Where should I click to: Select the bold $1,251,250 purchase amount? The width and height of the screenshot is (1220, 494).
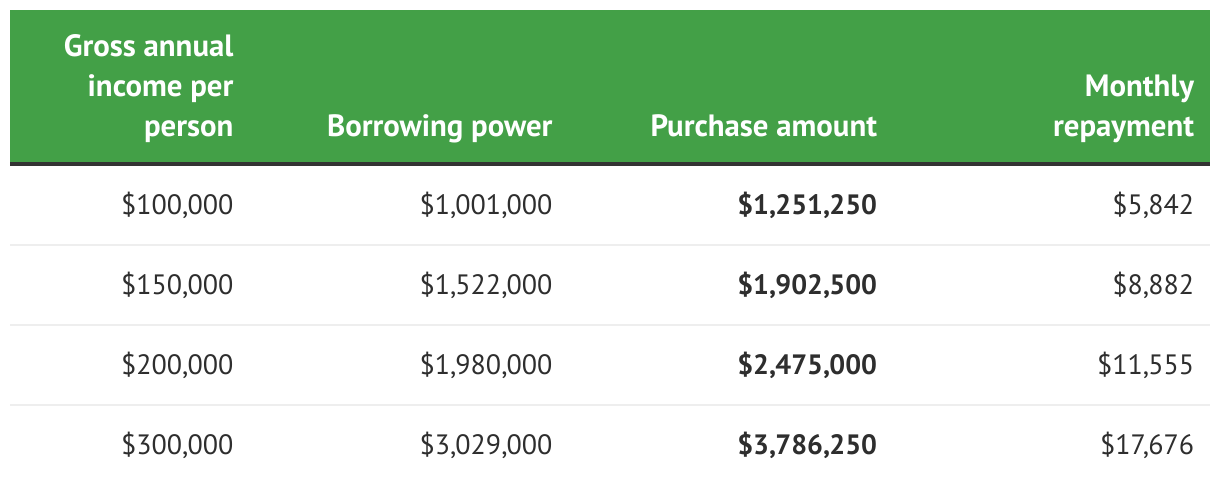808,205
